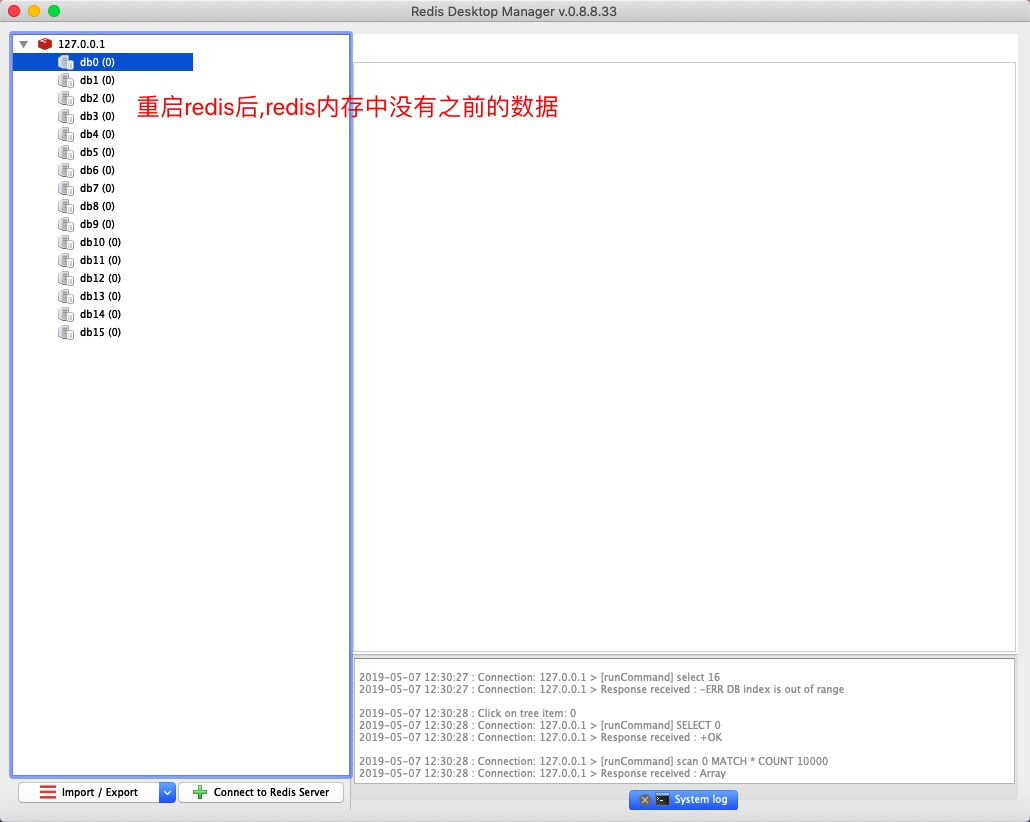This screenshot has height=822, width=1030.
Task: Open database db1 (0)
Action: [97, 80]
